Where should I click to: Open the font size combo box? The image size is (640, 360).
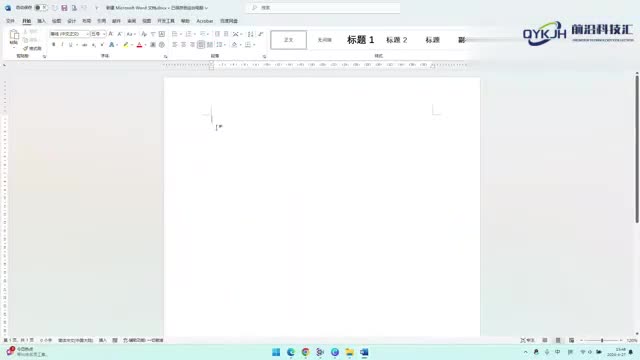point(98,34)
